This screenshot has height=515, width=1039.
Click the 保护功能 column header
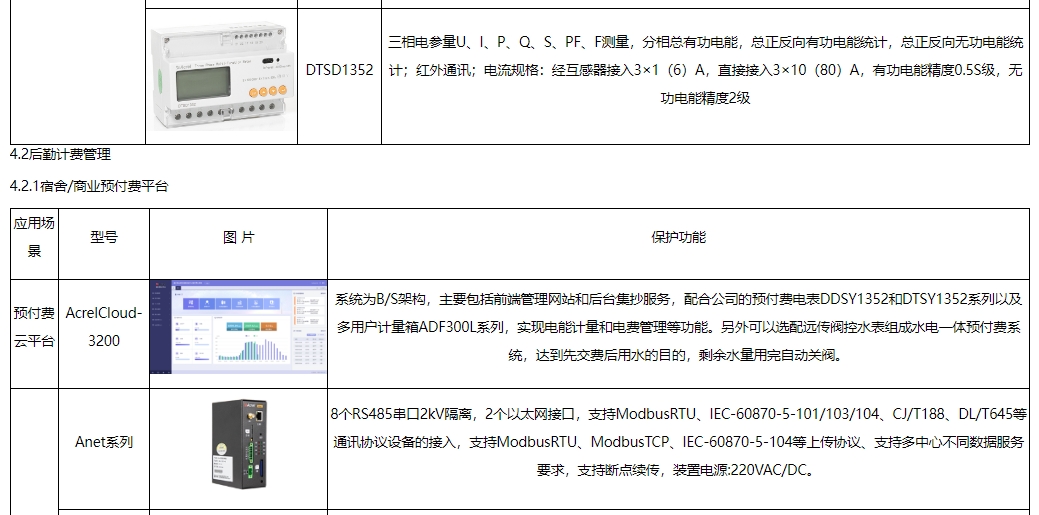(678, 238)
